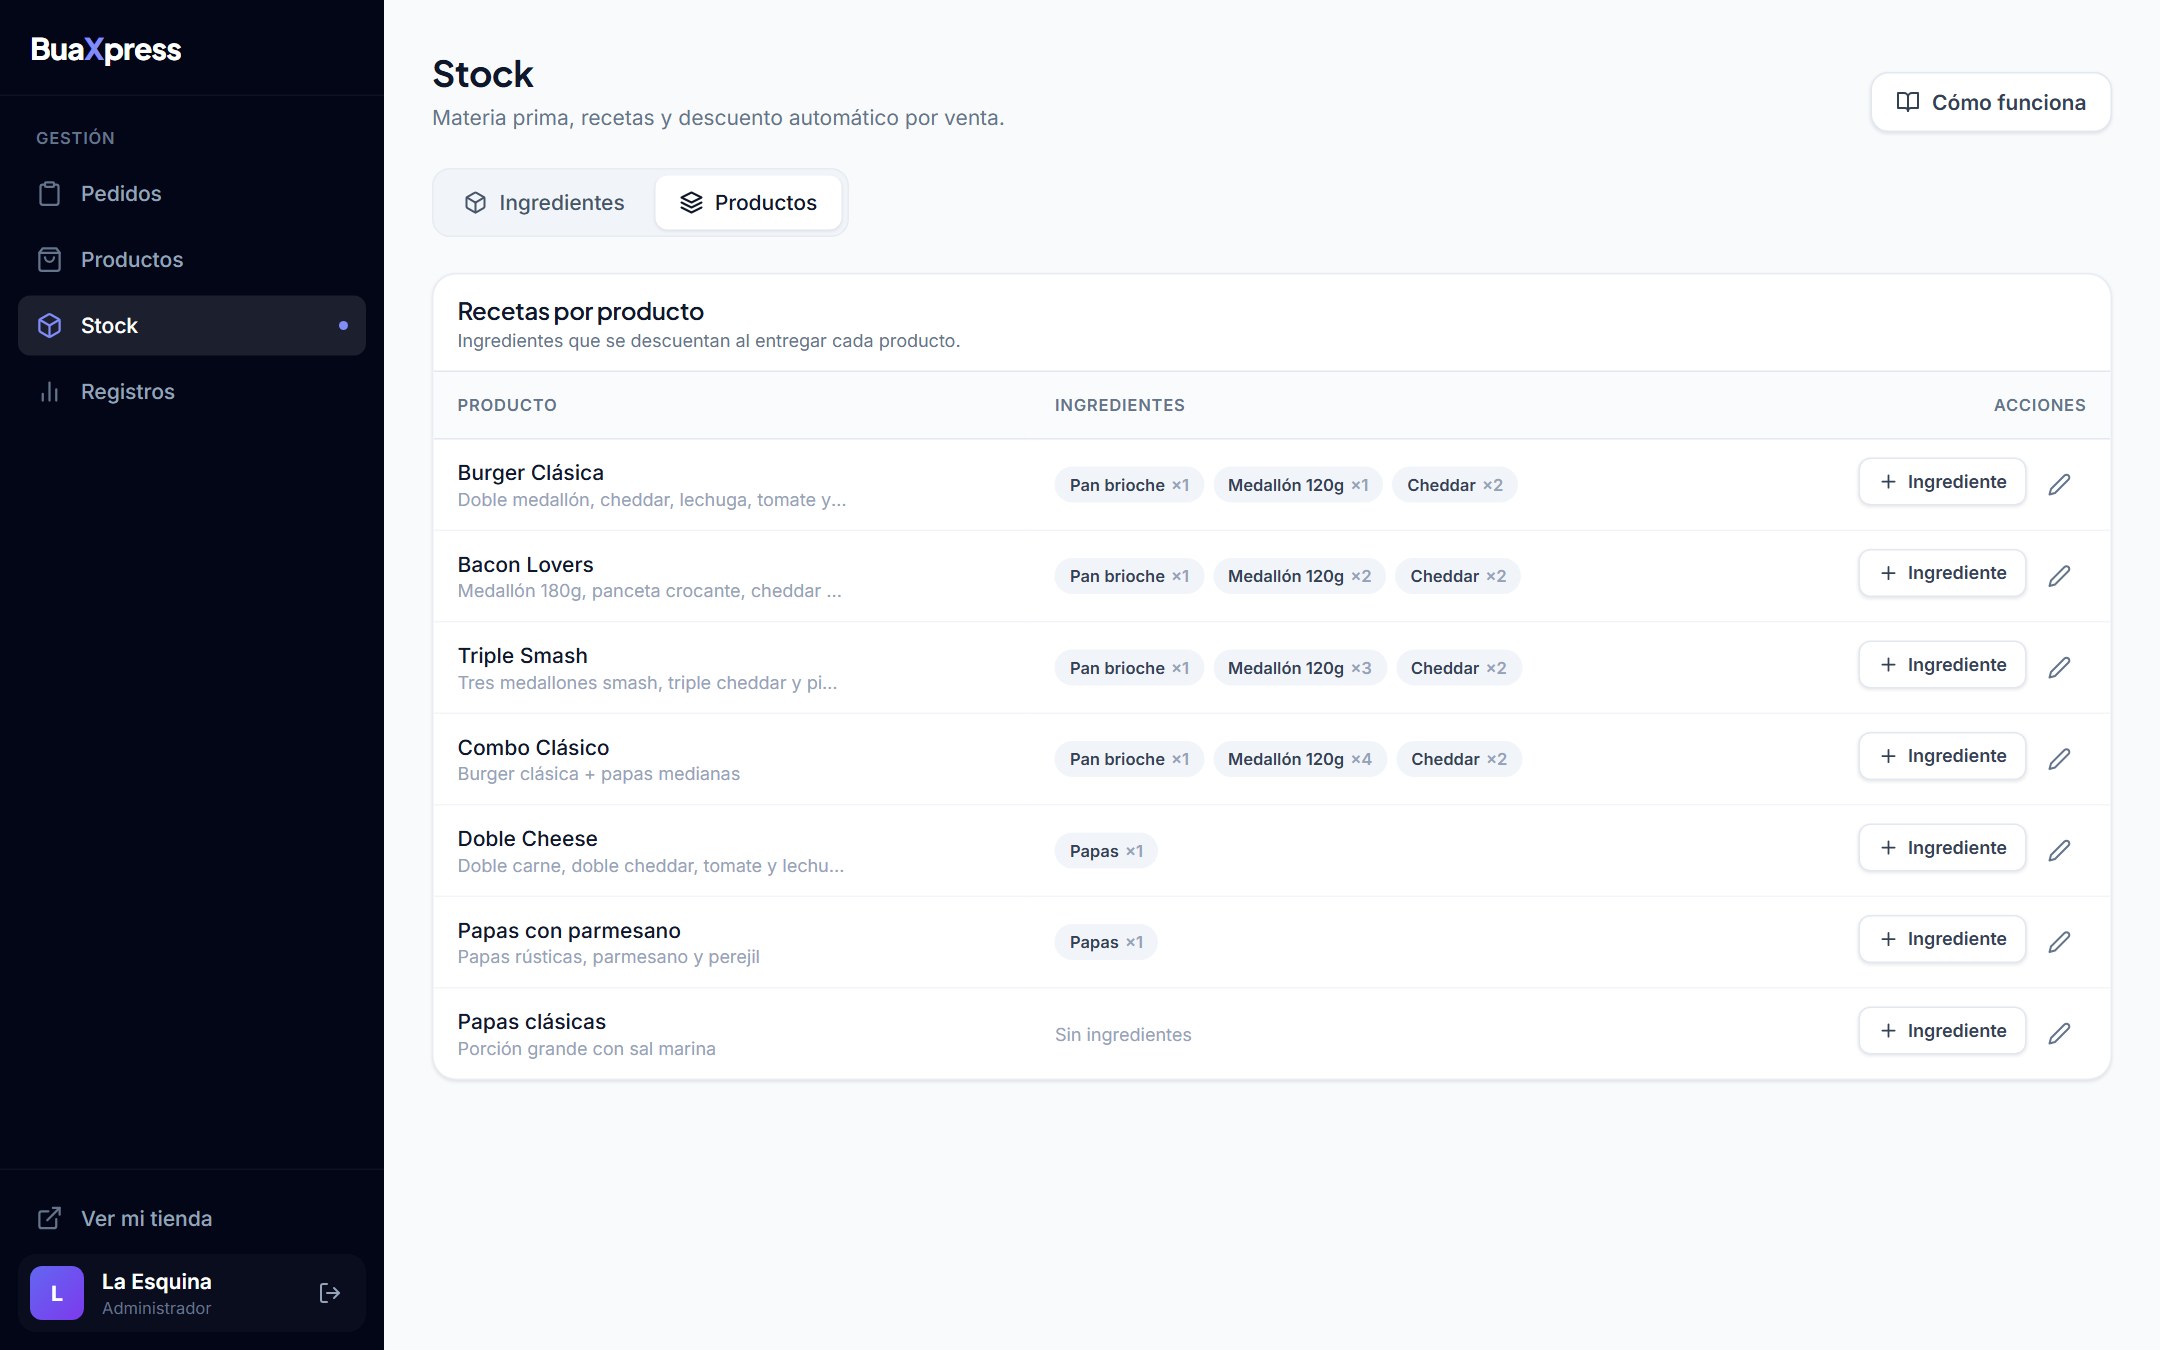This screenshot has width=2160, height=1350.
Task: Click the external link icon for Ver mi tienda
Action: coord(49,1218)
